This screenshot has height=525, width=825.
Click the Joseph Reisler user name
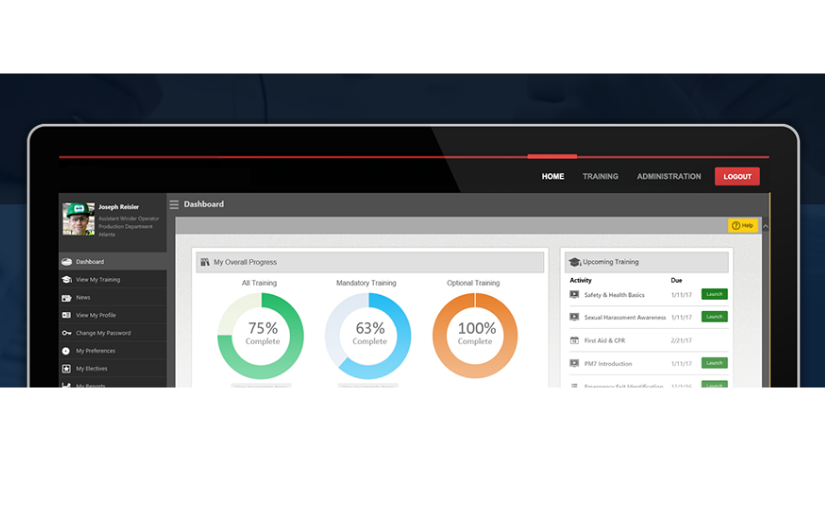pos(118,207)
